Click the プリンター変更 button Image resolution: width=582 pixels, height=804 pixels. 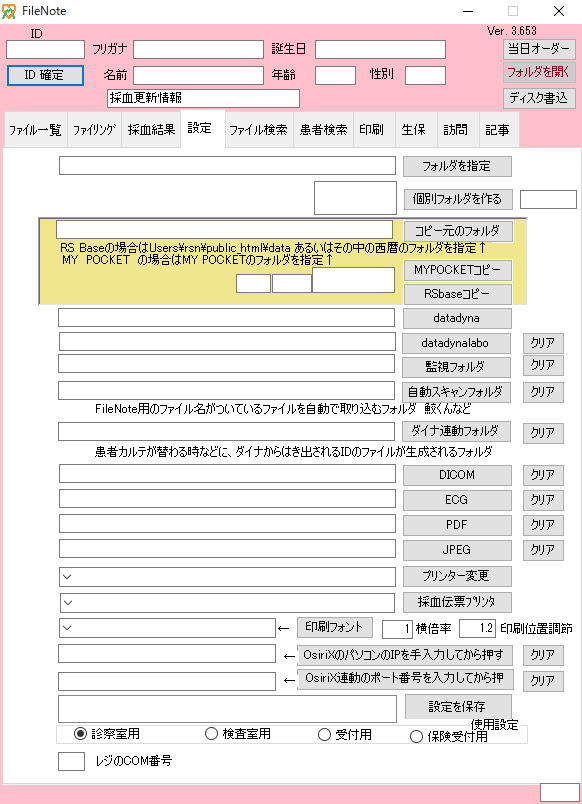[457, 576]
